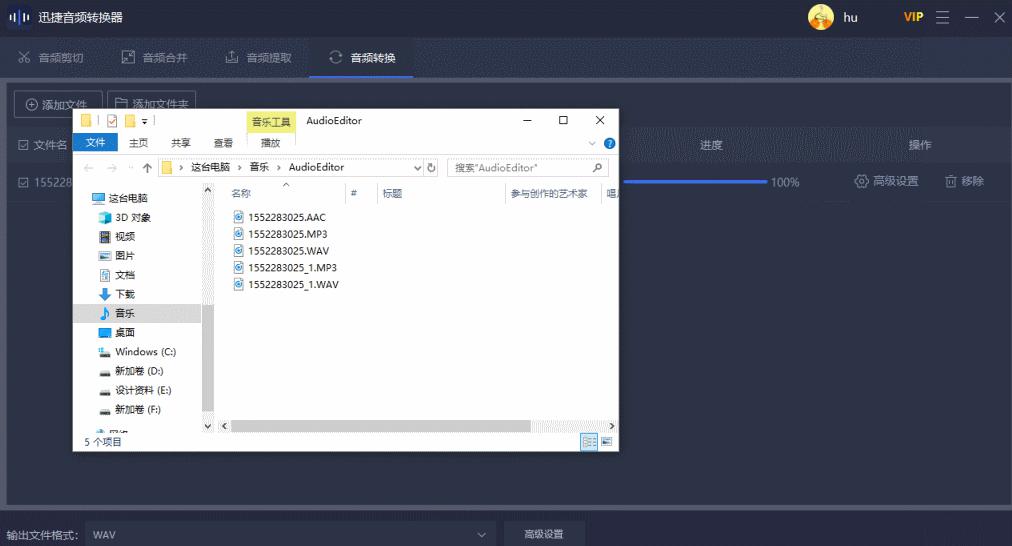The width and height of the screenshot is (1012, 546).
Task: Open Windows (C:) drive
Action: (x=137, y=352)
